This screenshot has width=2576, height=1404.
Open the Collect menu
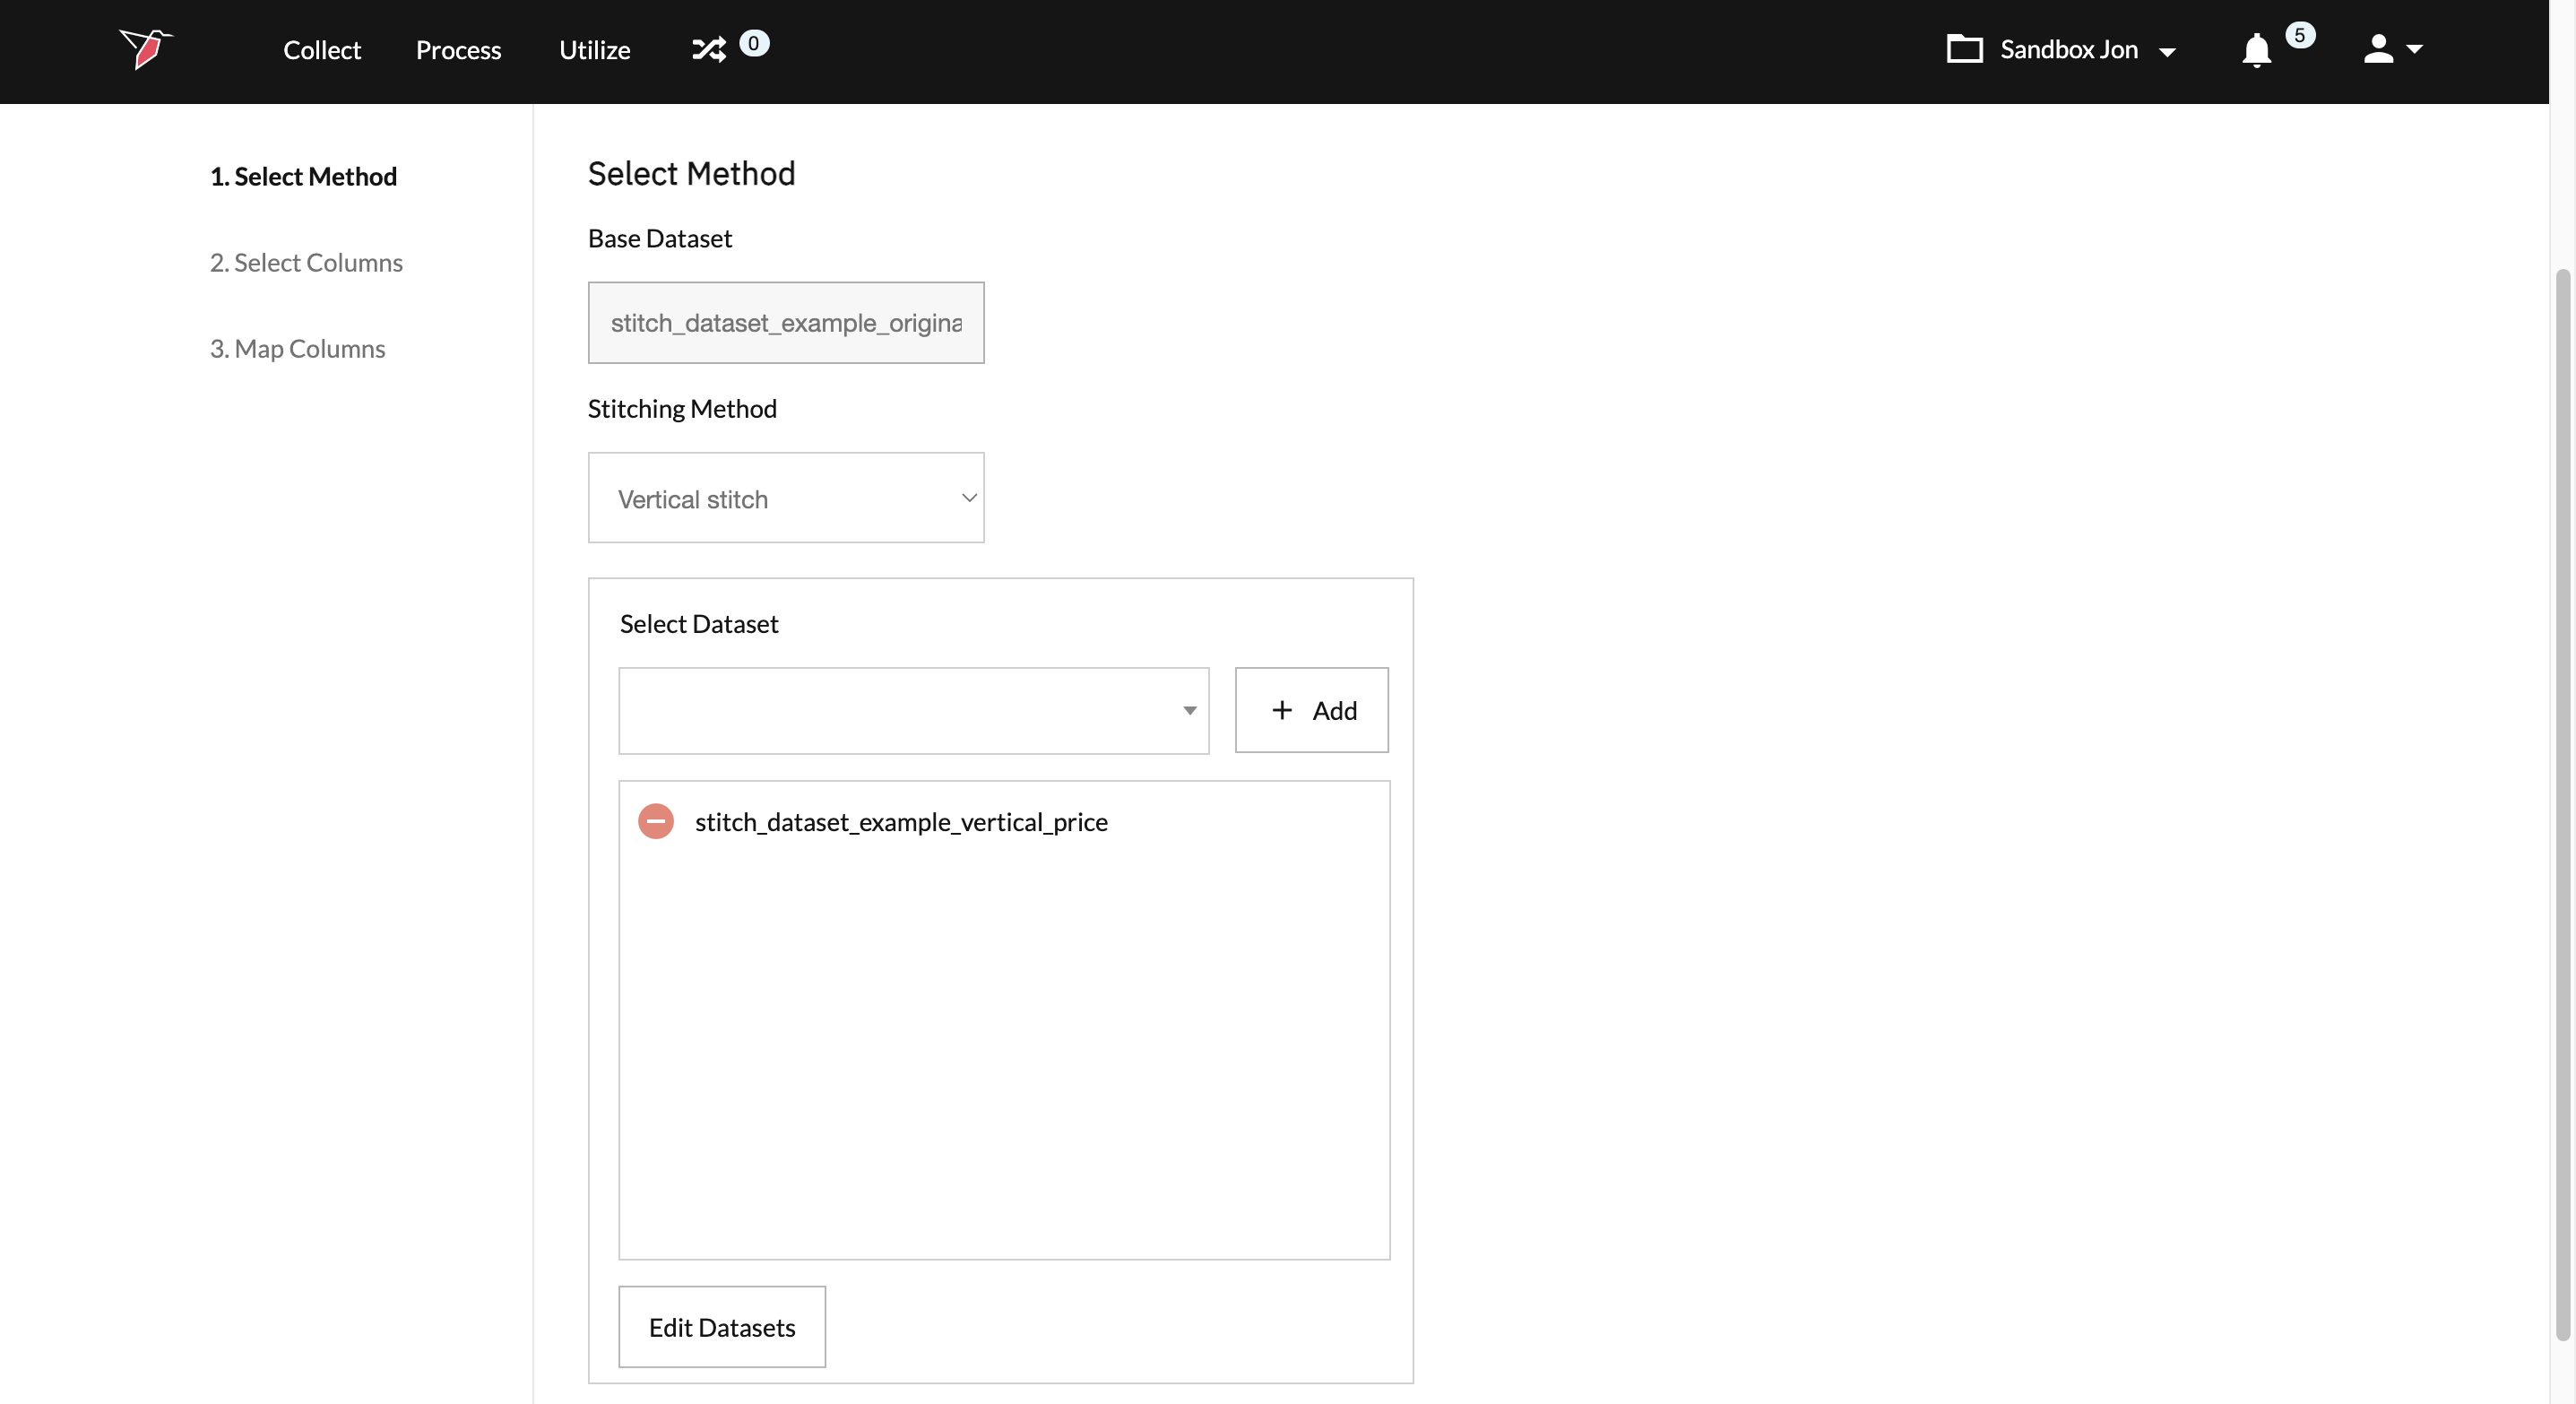pyautogui.click(x=321, y=50)
